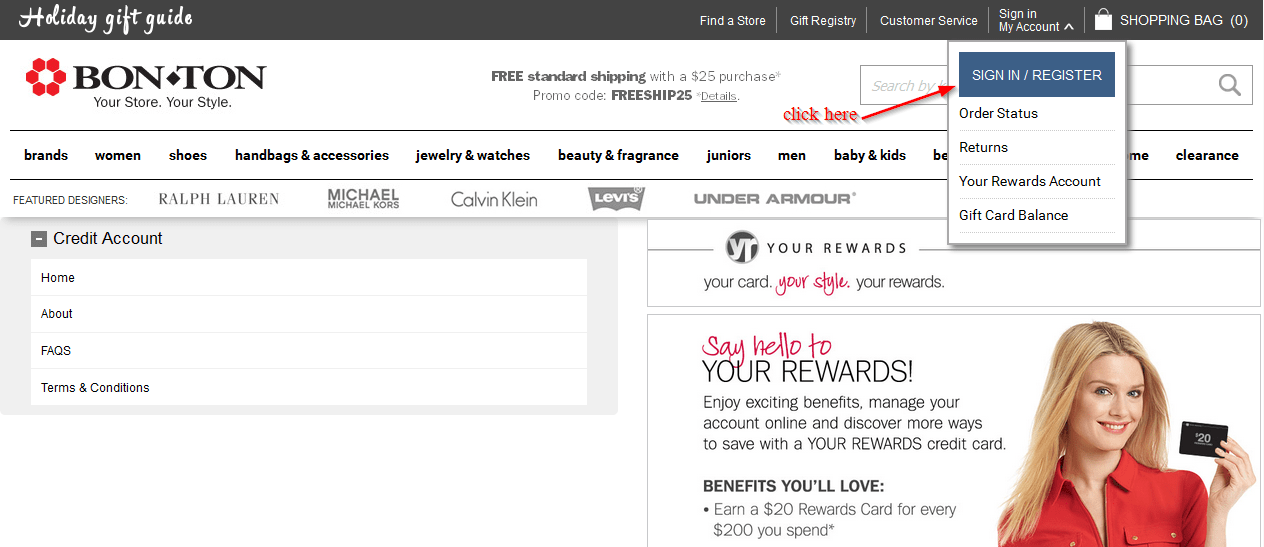Open the men navigation category
Viewport: 1264px width, 547px height.
point(792,155)
